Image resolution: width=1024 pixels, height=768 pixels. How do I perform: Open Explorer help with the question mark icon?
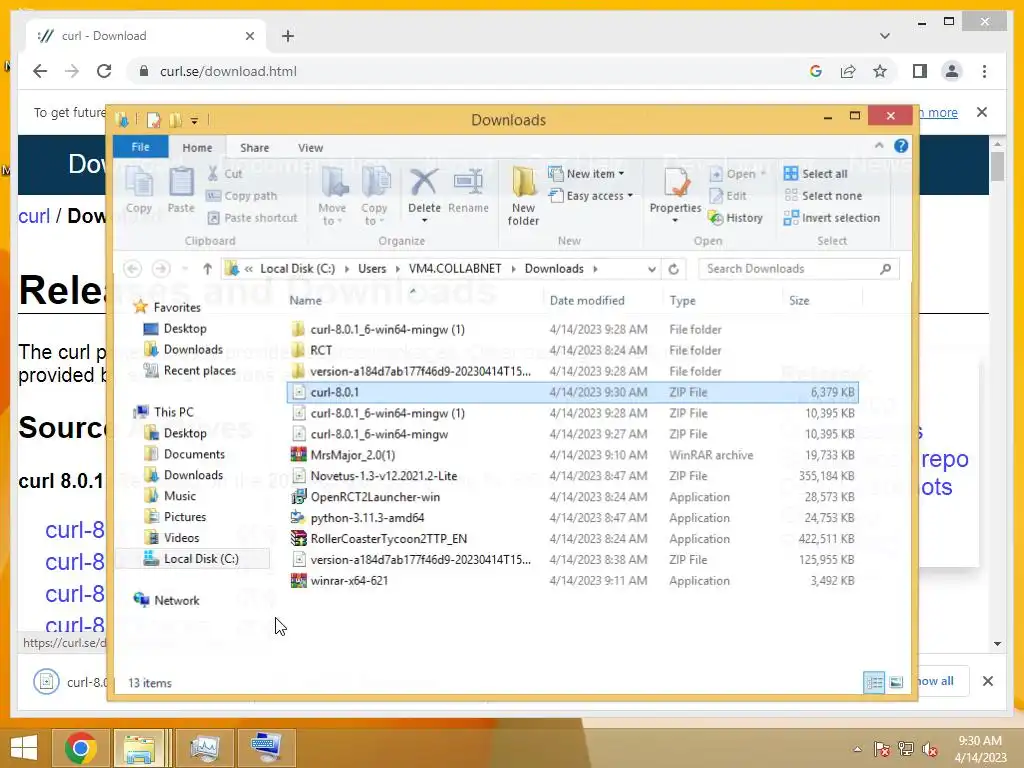point(901,146)
